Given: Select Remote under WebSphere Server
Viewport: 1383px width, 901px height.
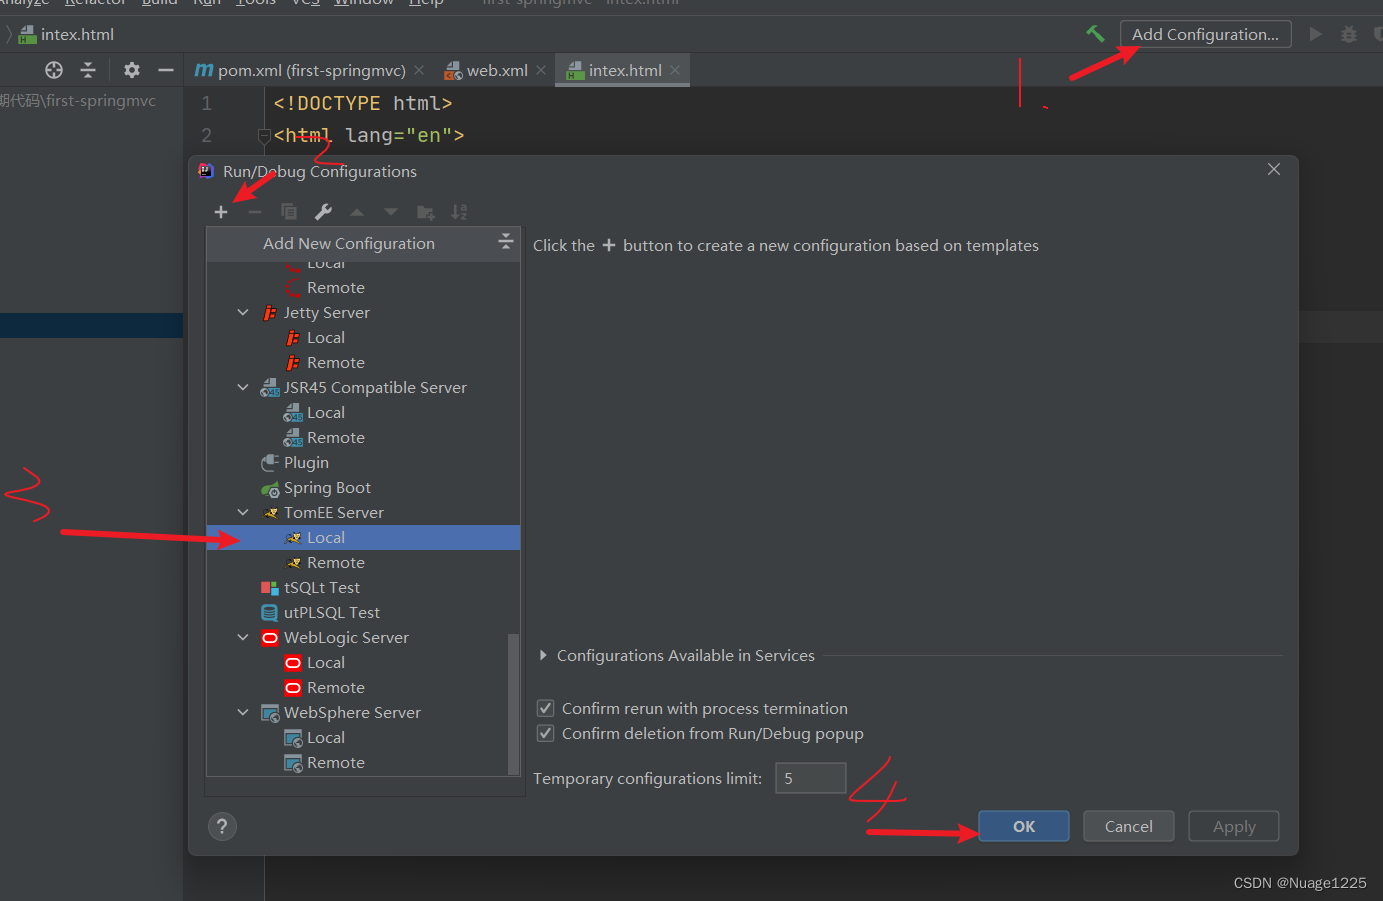Looking at the screenshot, I should point(336,762).
